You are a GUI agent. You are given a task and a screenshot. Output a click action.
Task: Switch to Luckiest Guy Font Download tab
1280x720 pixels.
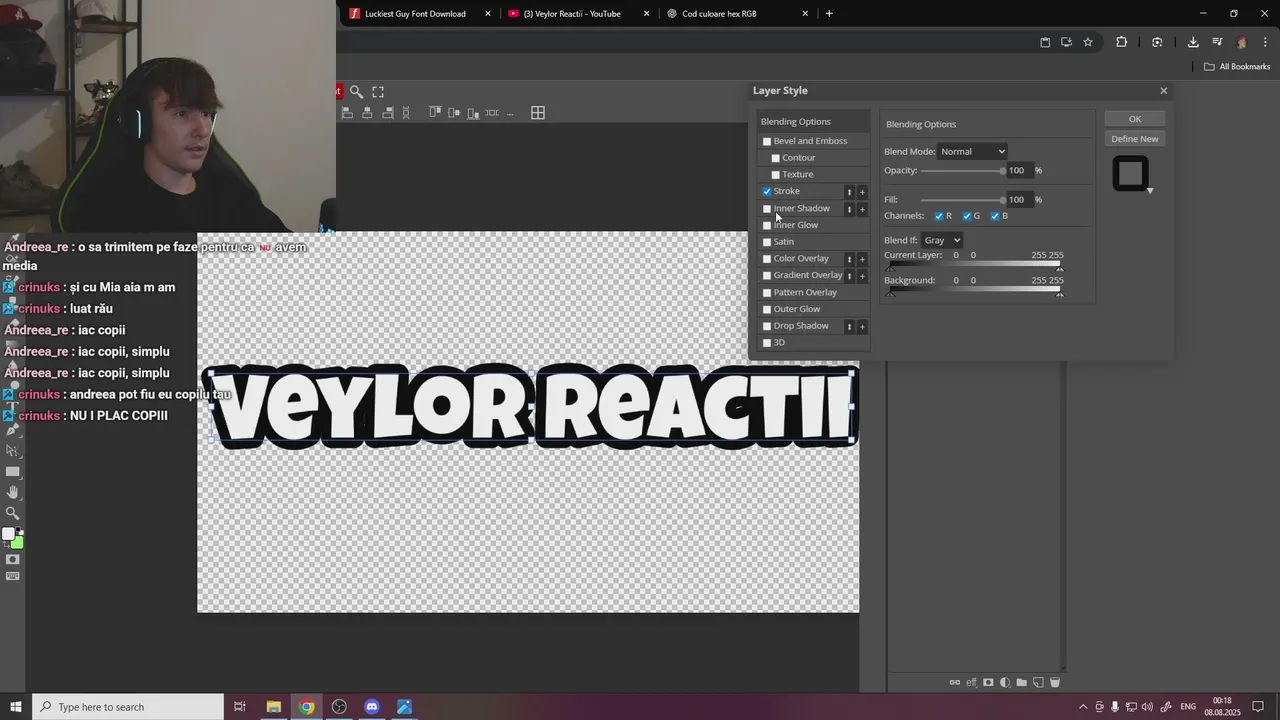point(418,14)
